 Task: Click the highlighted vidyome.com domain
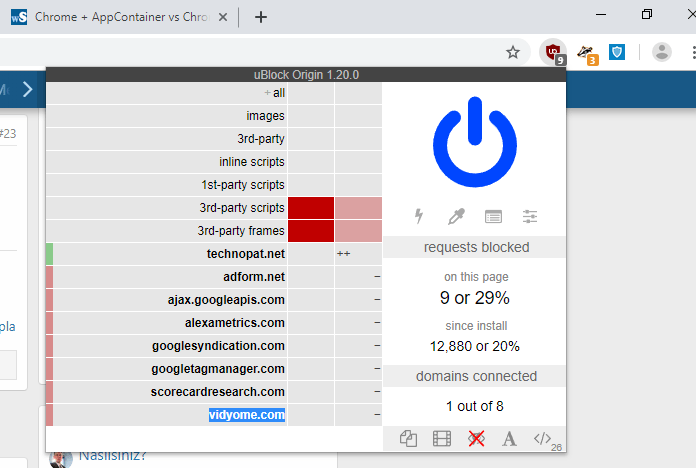[x=247, y=415]
